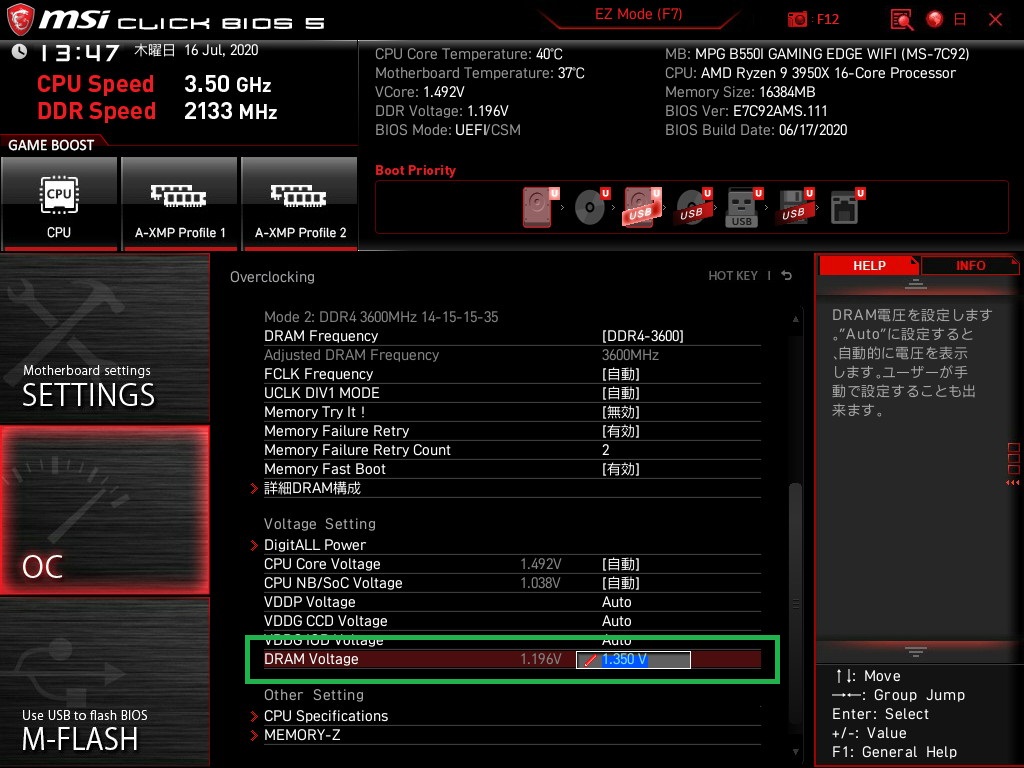
Task: Click the Boot Priority label
Action: (415, 170)
